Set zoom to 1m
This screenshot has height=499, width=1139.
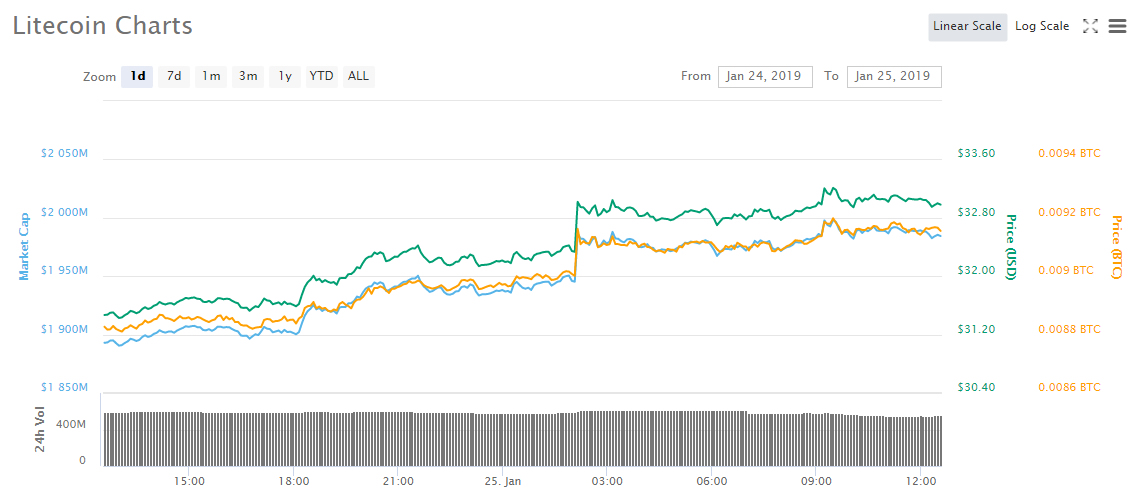[211, 76]
